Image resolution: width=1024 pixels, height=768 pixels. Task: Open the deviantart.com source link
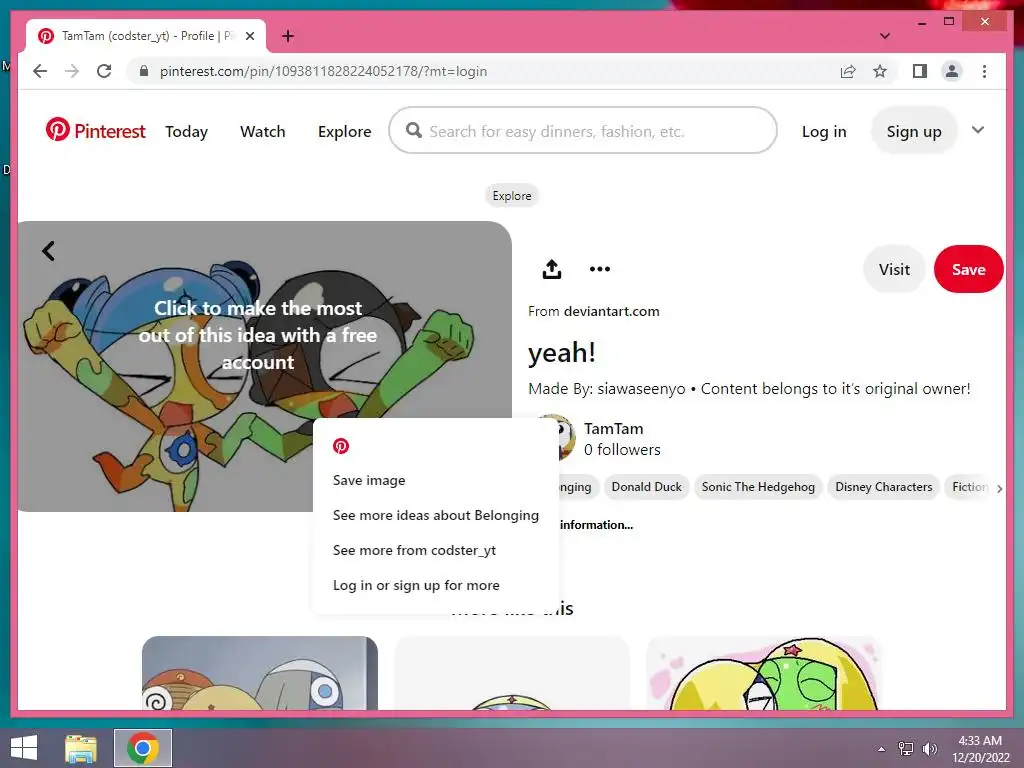[x=611, y=312]
